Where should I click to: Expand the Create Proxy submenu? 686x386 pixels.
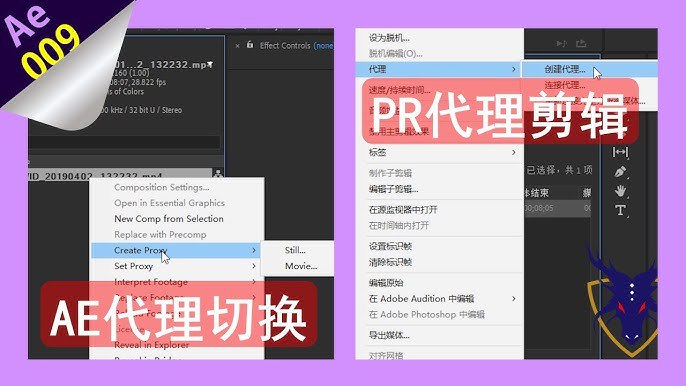(175, 250)
